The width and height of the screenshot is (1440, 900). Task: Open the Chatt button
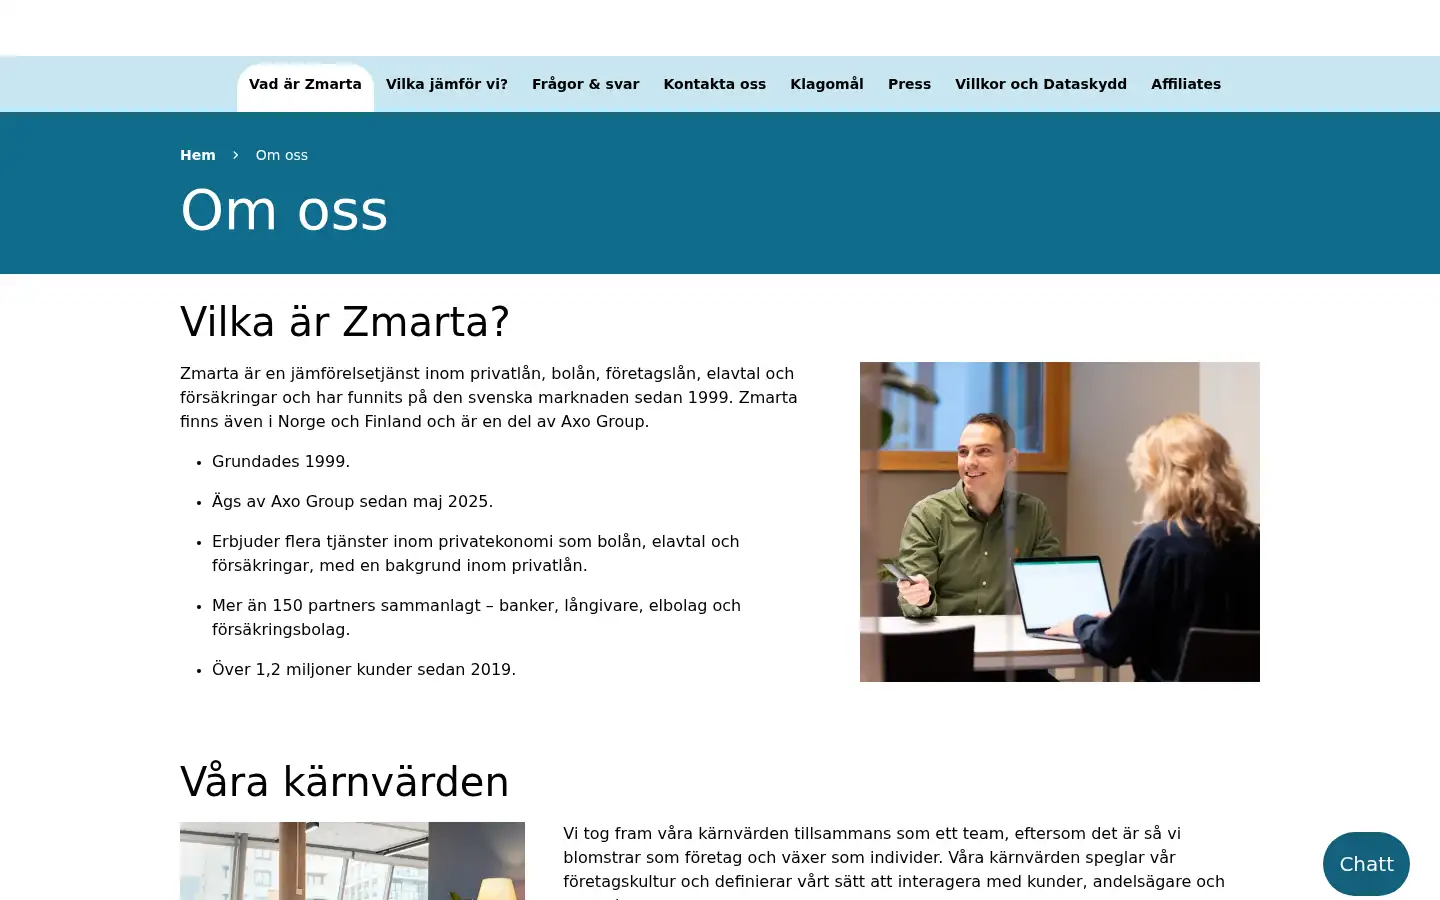[1366, 864]
